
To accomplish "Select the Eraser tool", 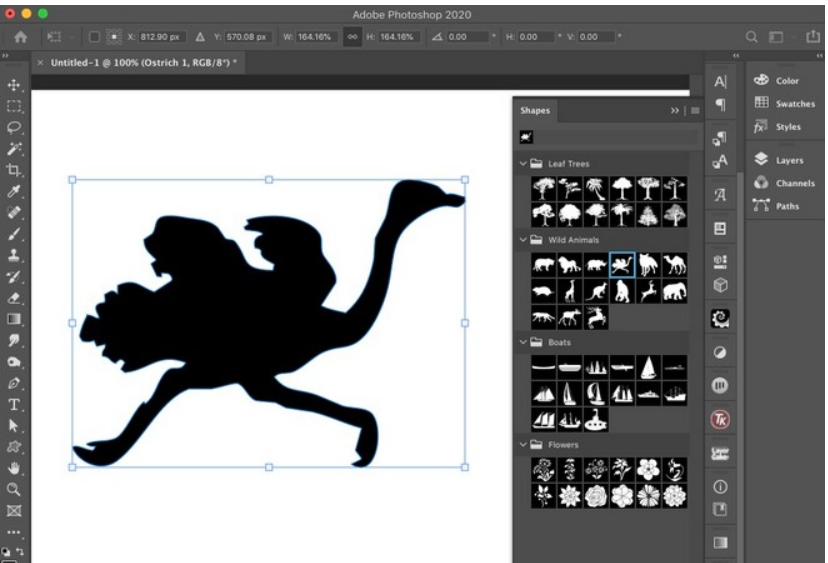I will [x=14, y=298].
